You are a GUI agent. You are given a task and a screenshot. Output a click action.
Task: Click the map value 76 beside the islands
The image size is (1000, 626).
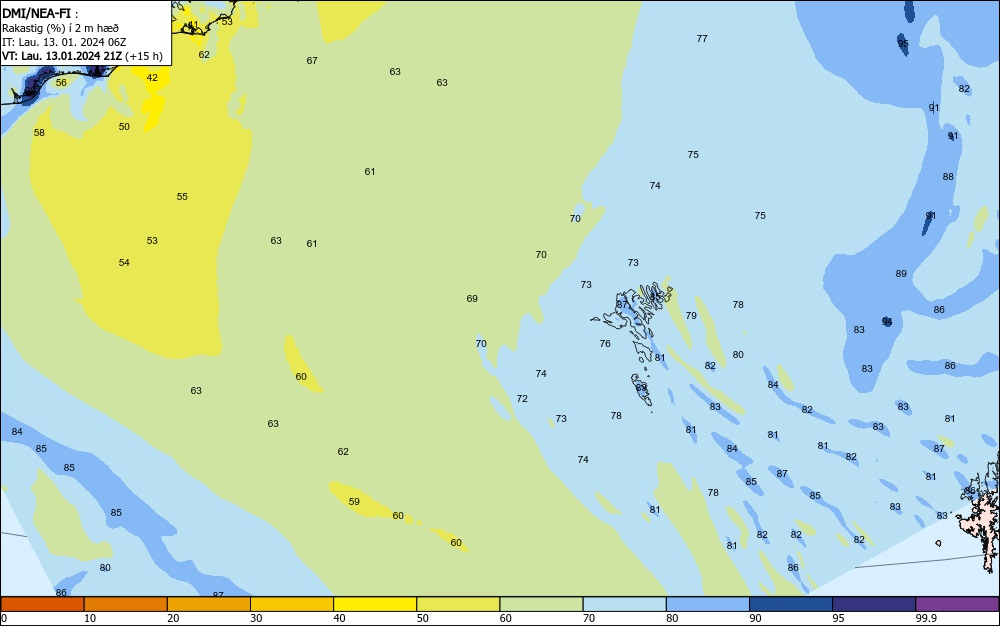coord(605,344)
